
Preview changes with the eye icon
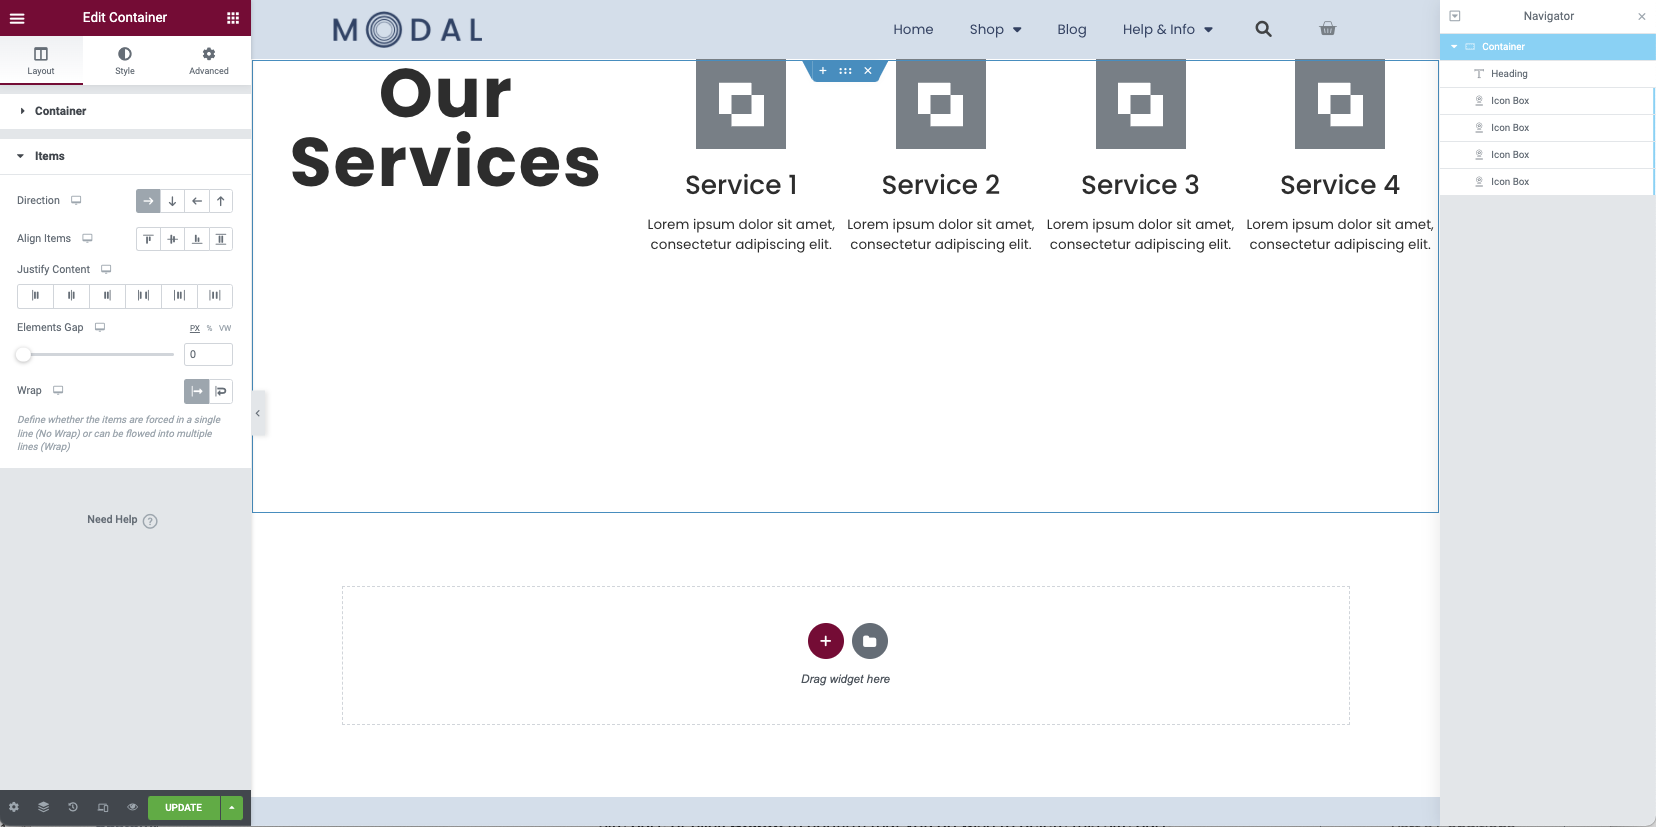coord(132,807)
